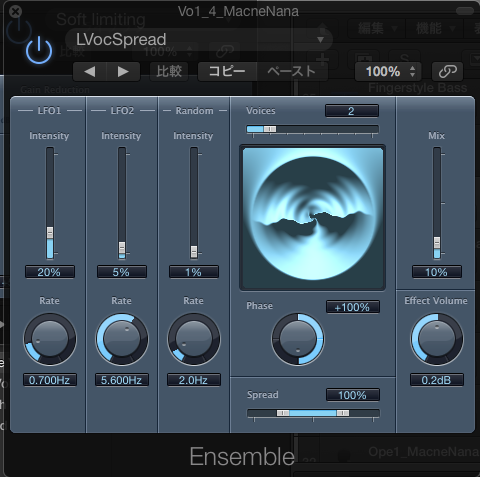Click the Vo1_4_MacneNana window title

coord(238,11)
